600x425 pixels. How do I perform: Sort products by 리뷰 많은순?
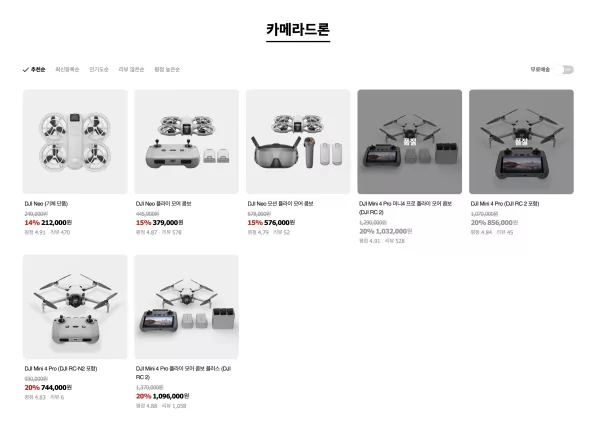pyautogui.click(x=131, y=70)
